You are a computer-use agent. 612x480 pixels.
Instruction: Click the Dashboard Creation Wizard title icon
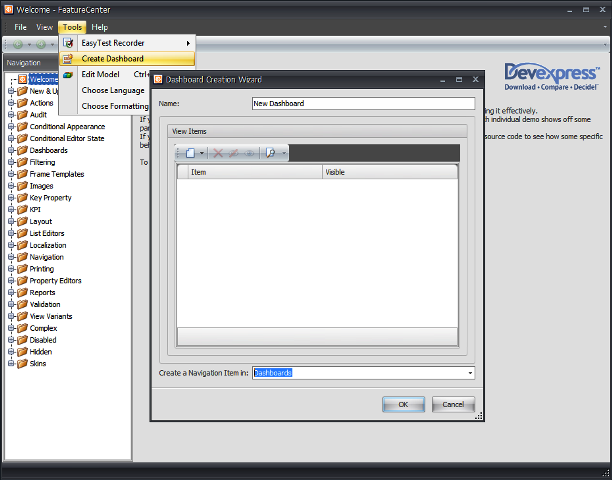coord(158,80)
